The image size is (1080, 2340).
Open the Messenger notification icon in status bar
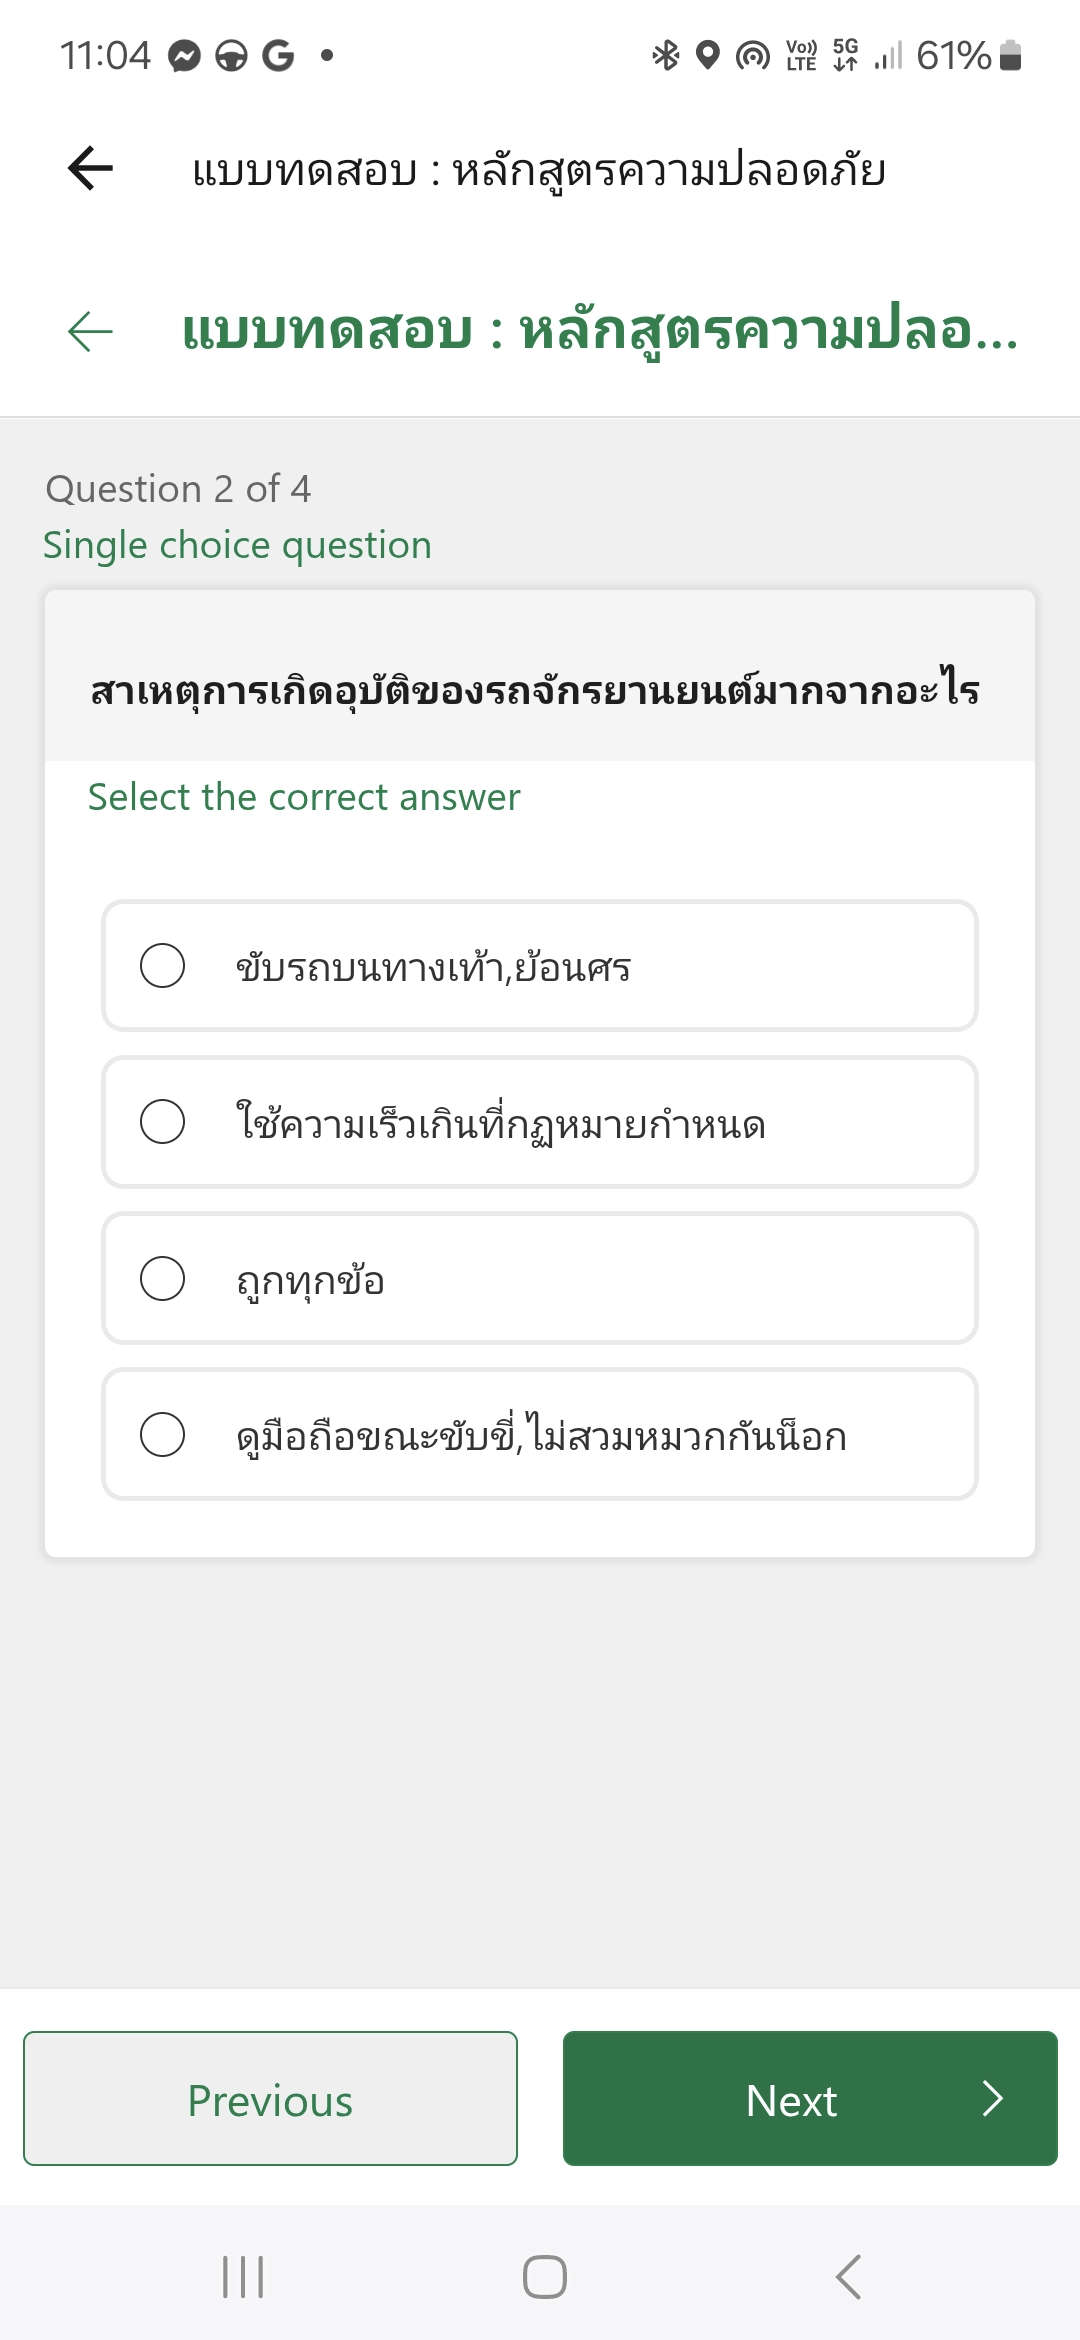pyautogui.click(x=184, y=56)
